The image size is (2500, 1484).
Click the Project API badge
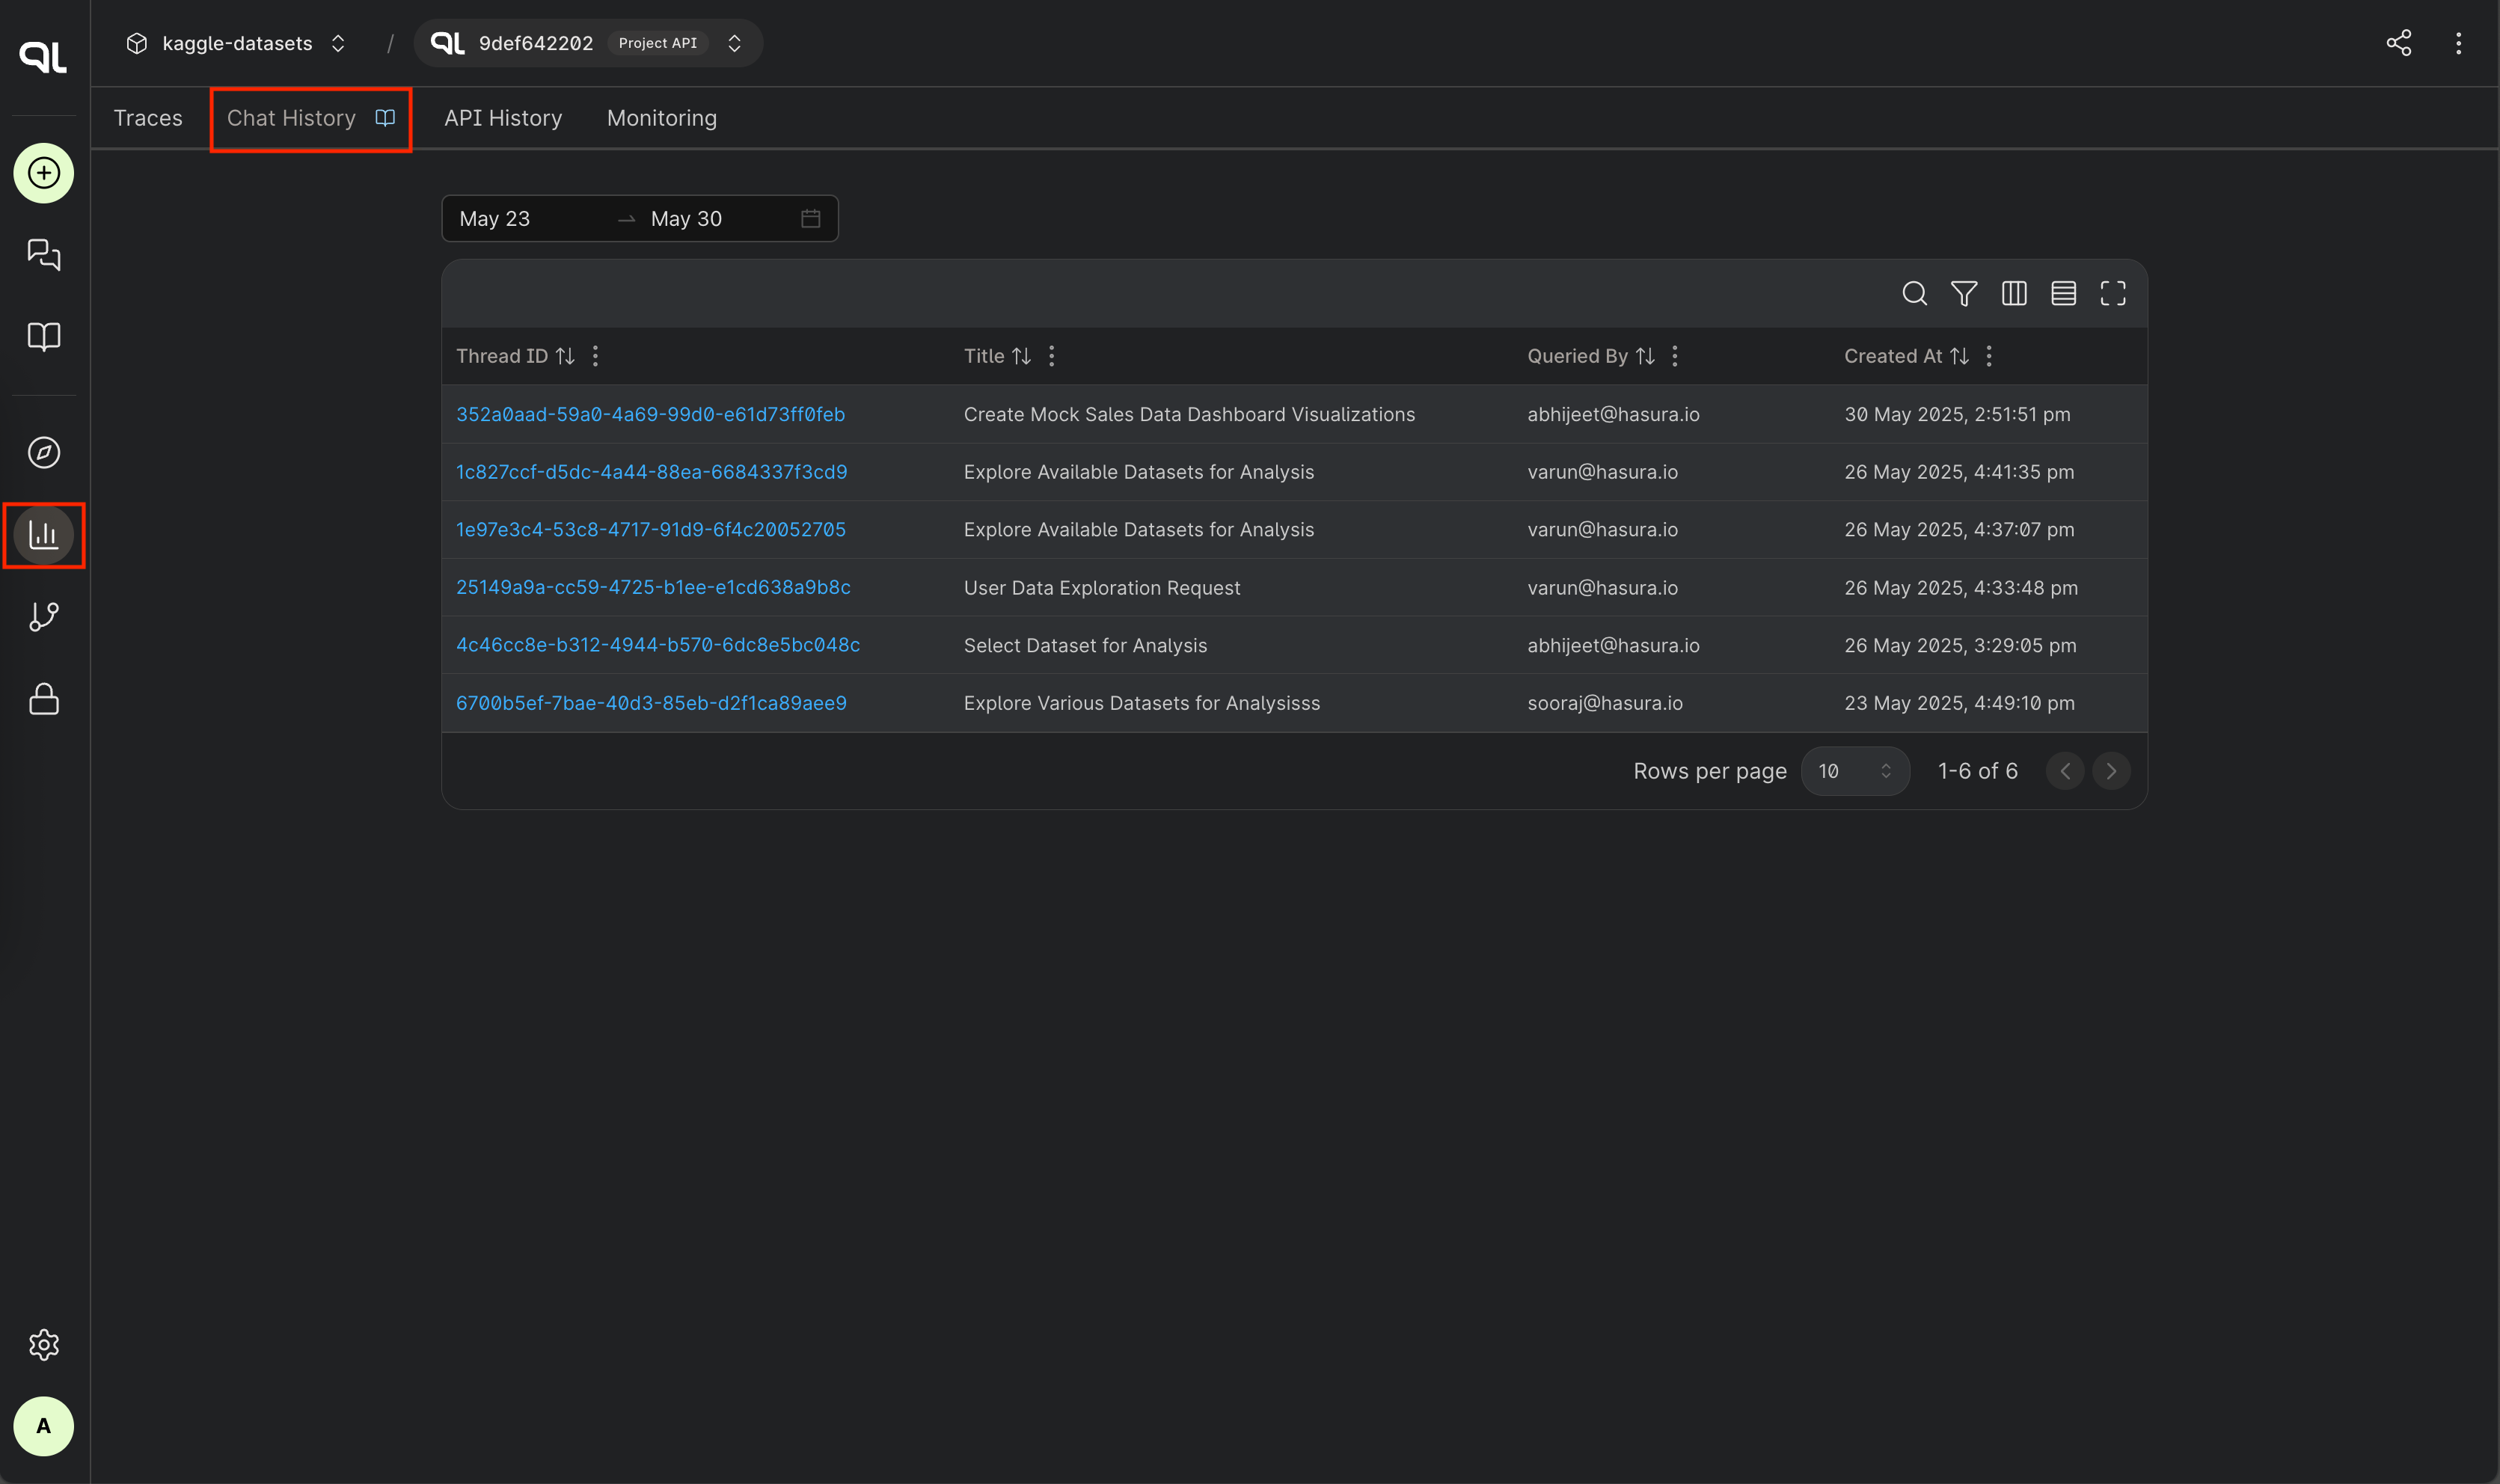tap(657, 43)
